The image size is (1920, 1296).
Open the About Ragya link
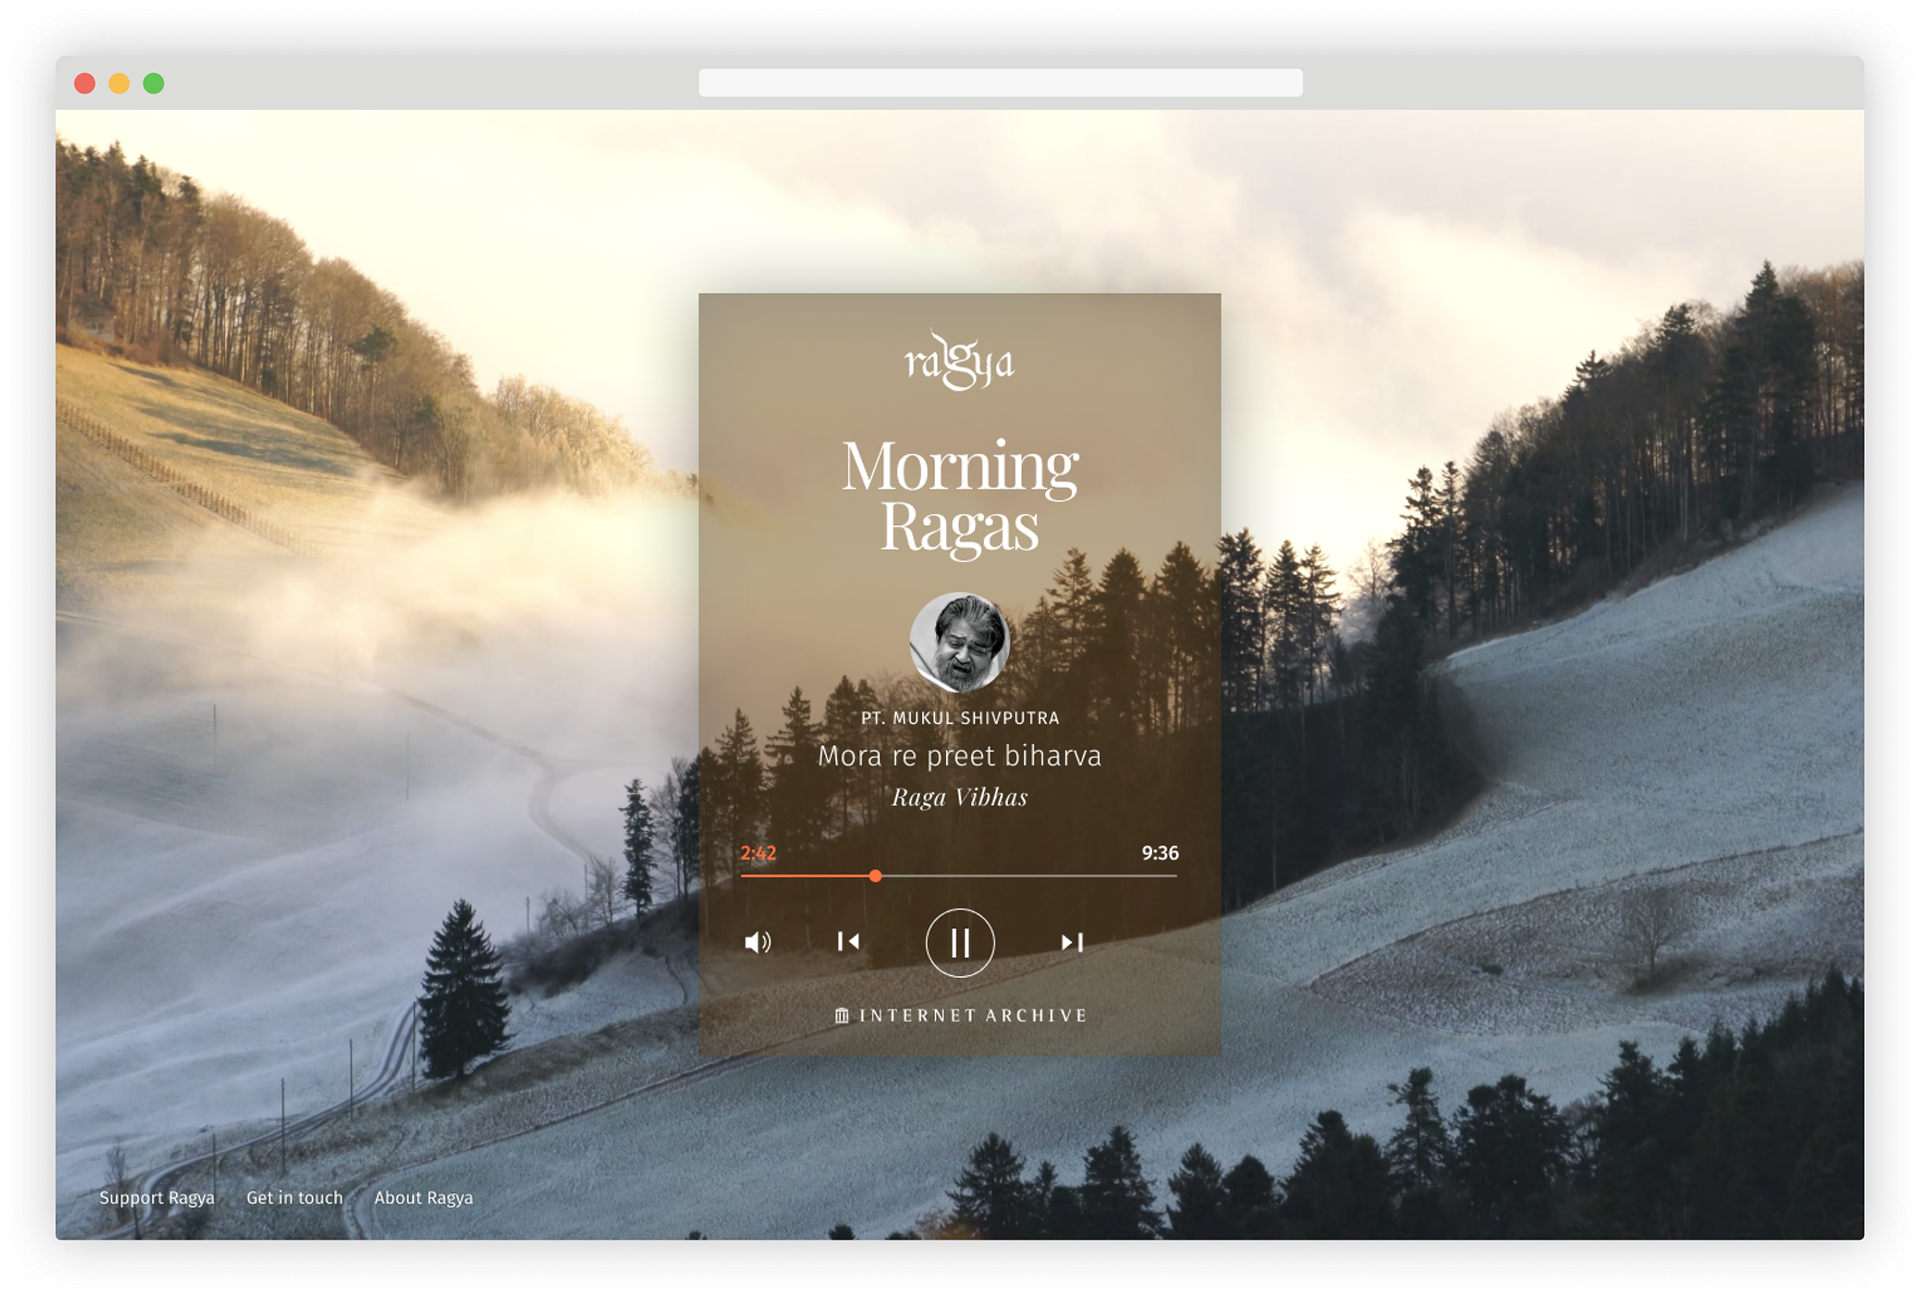pos(423,1198)
